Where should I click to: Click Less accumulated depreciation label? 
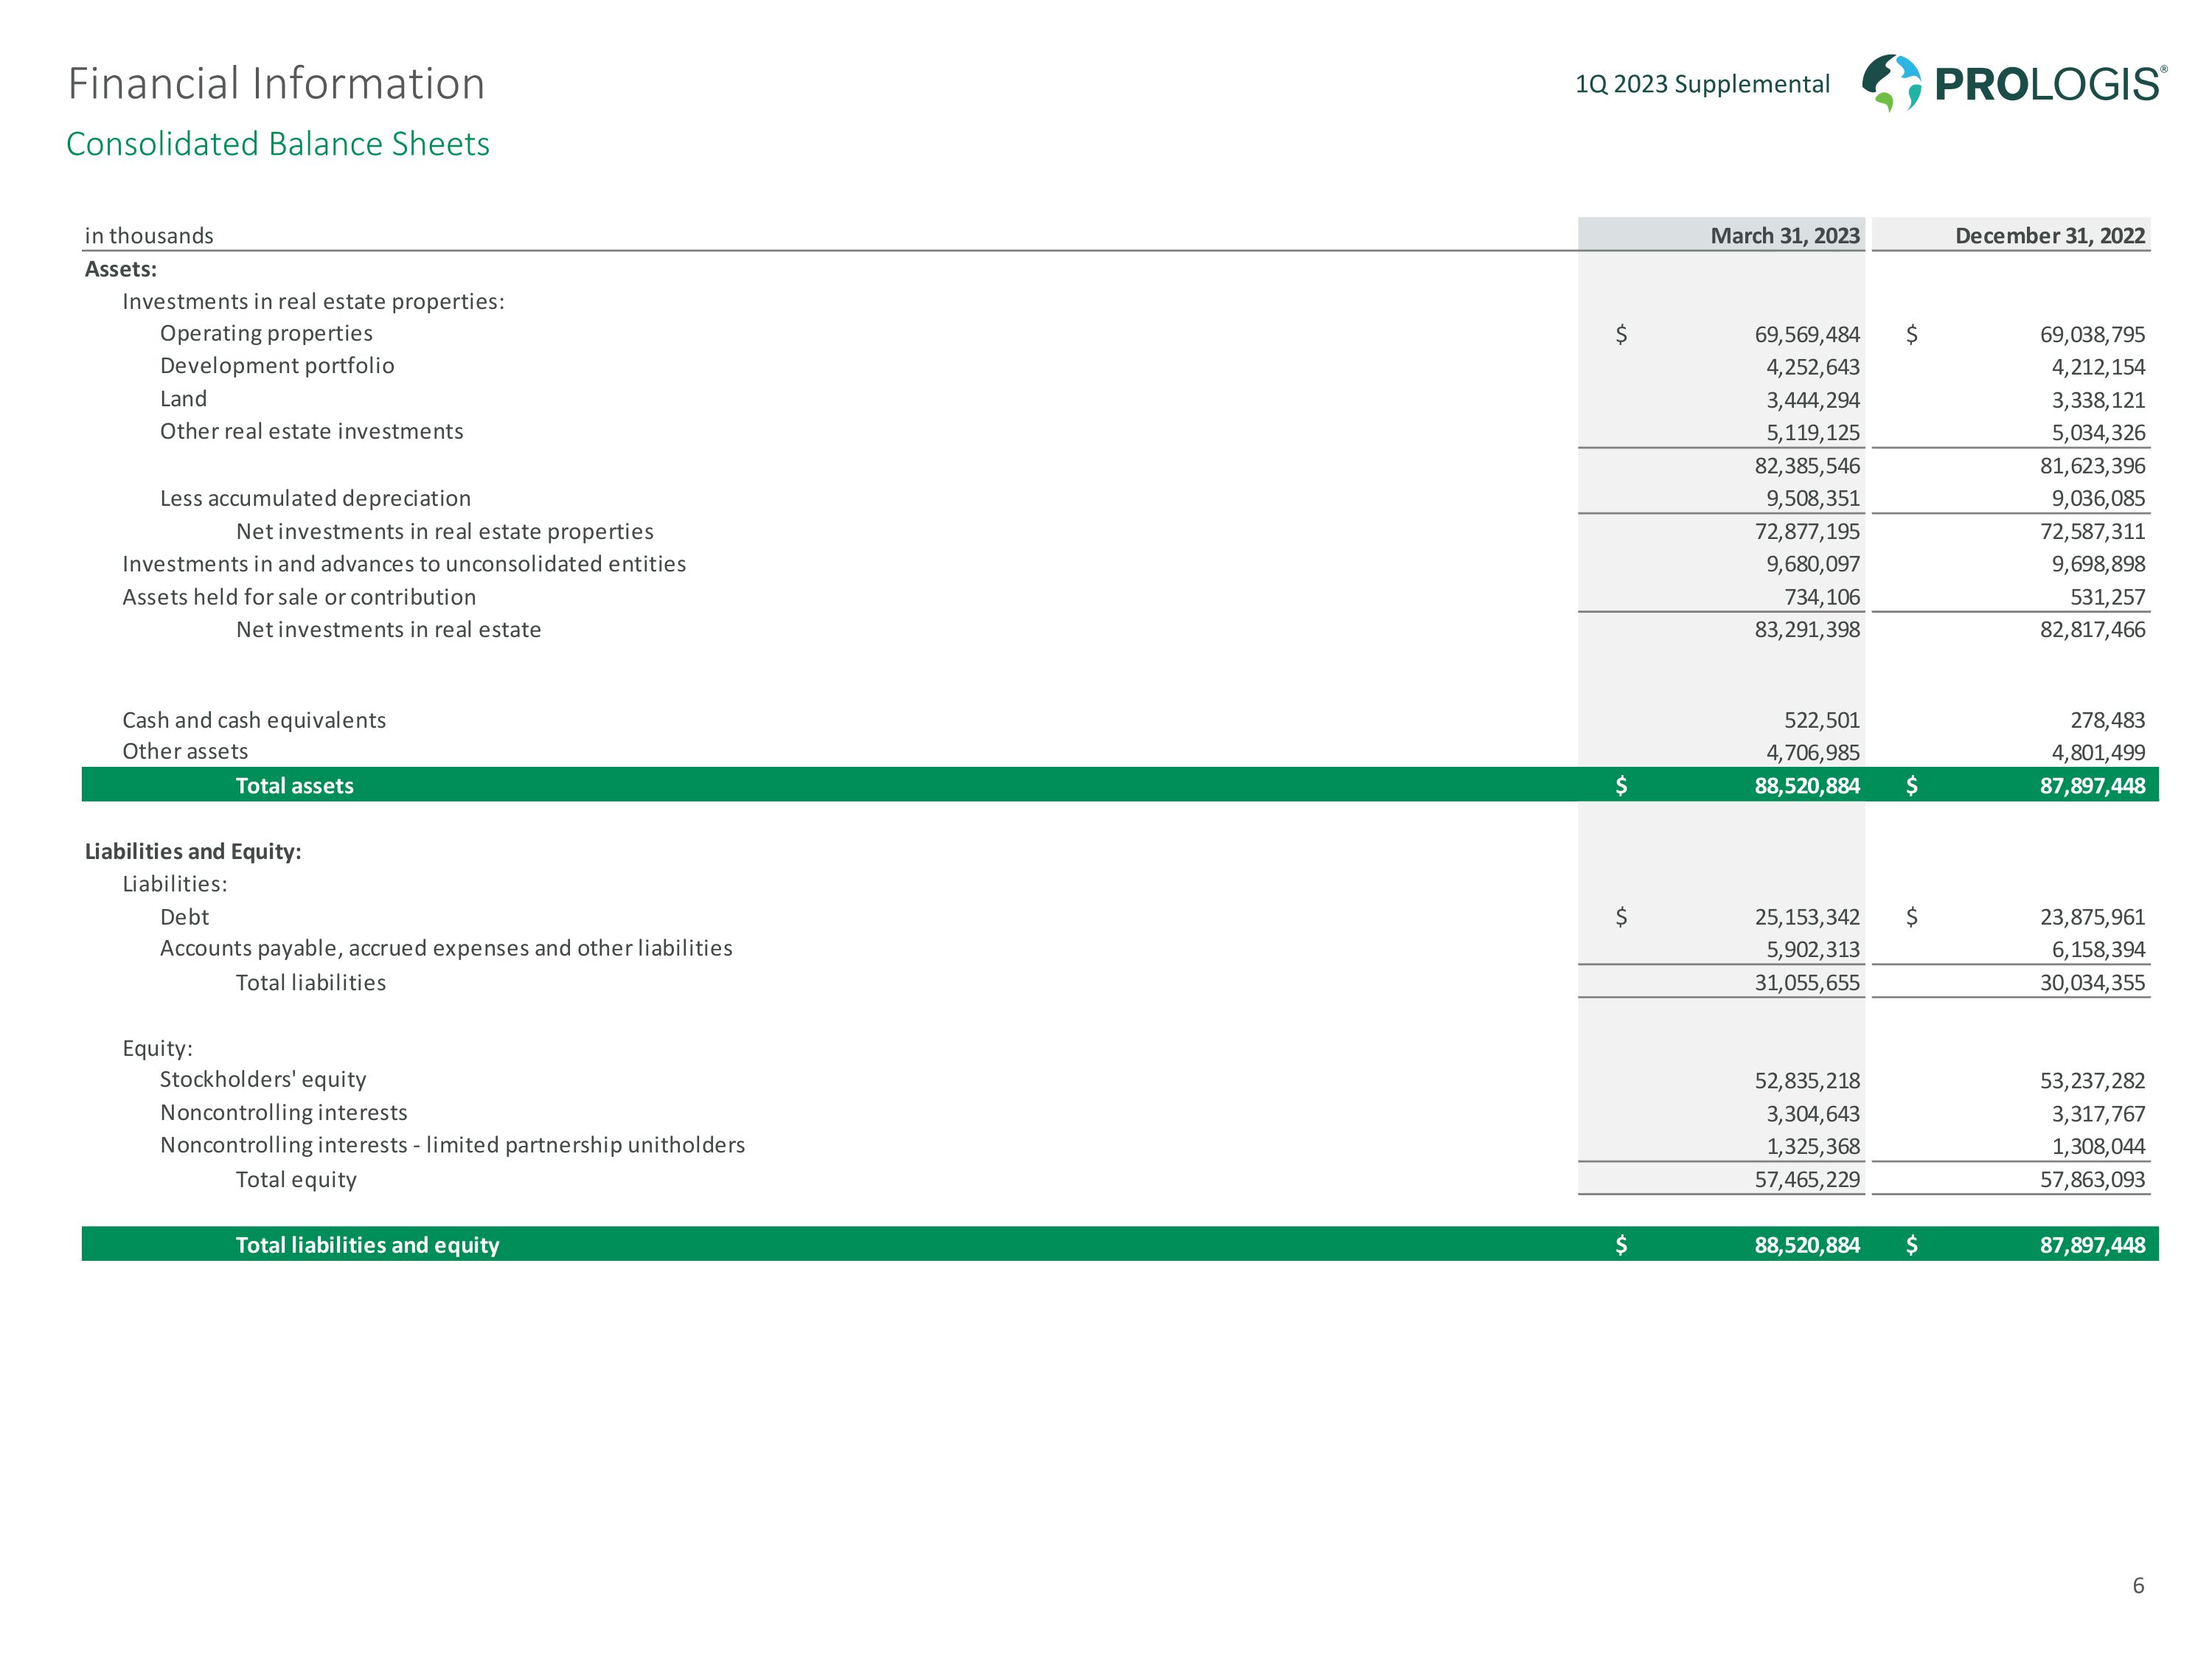click(x=315, y=498)
